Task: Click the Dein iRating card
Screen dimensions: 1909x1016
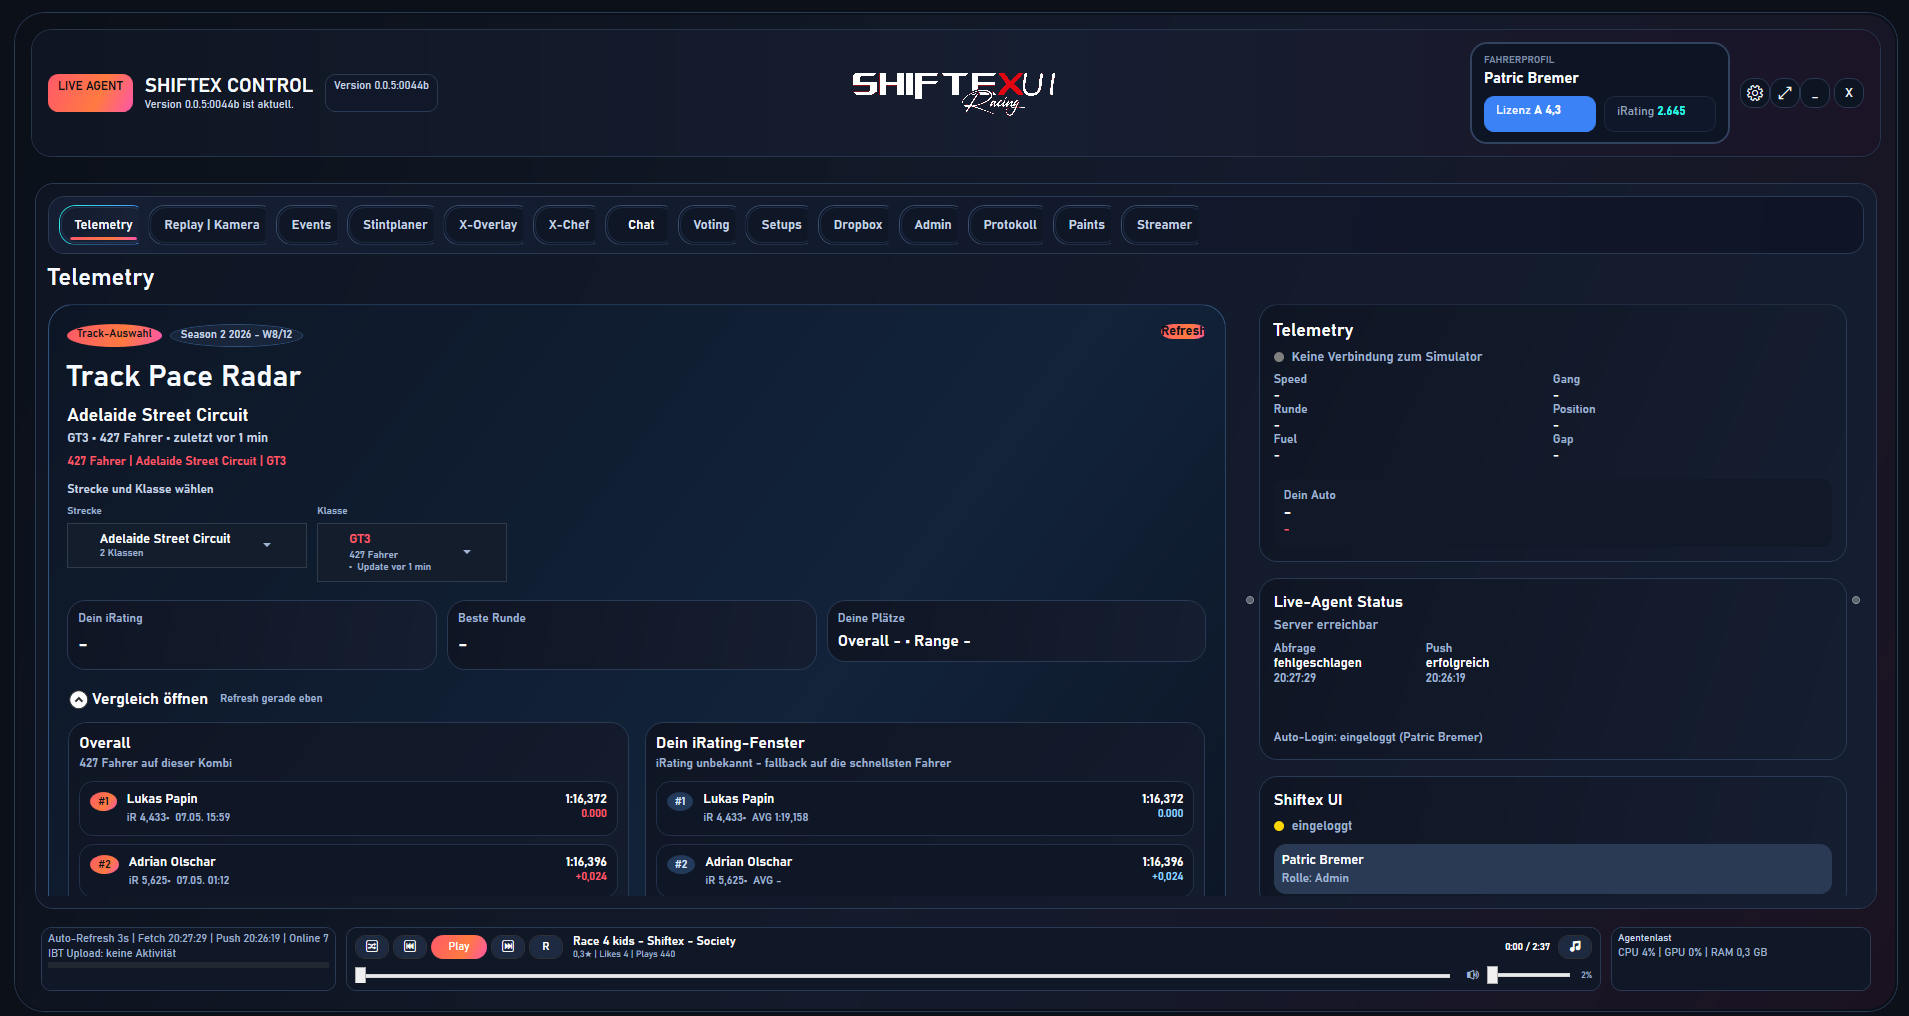Action: point(252,634)
